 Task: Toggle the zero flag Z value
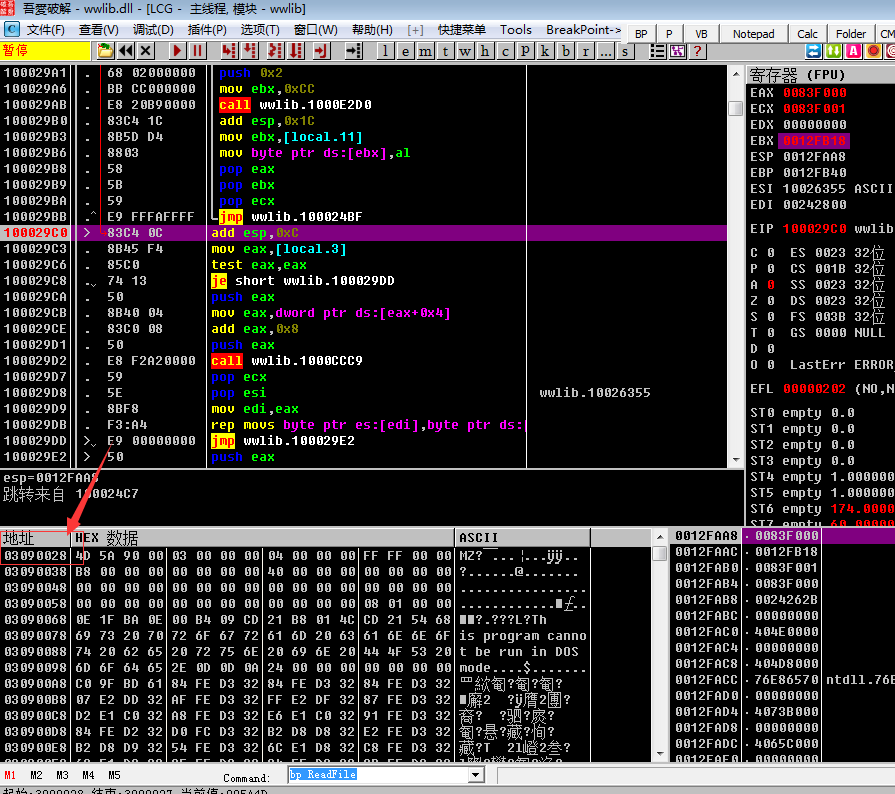click(771, 301)
